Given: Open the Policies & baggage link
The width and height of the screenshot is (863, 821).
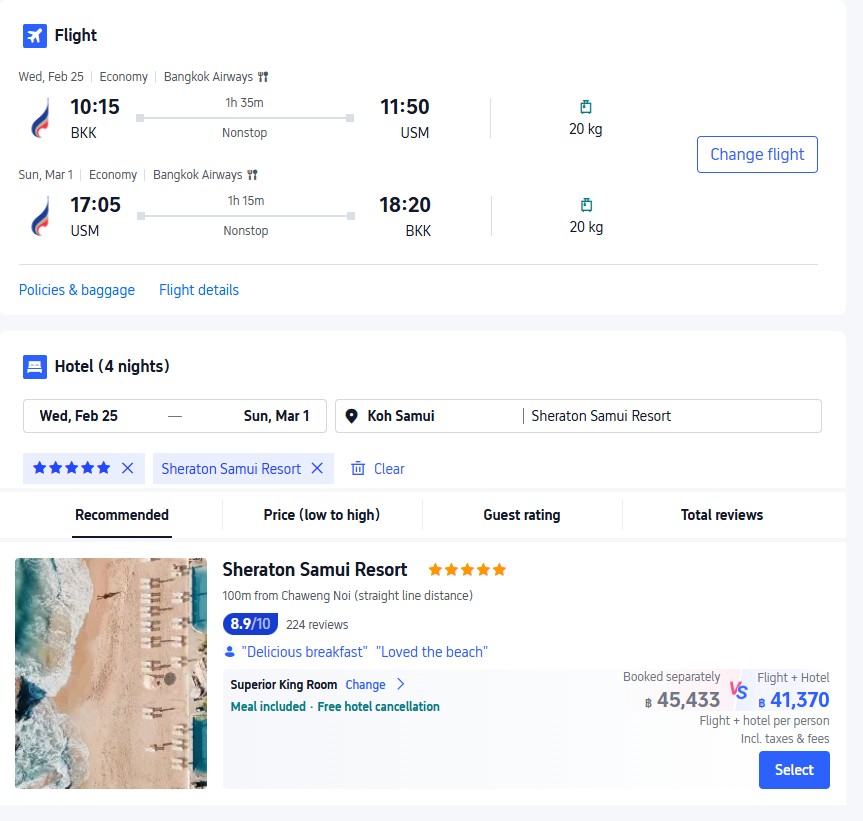Looking at the screenshot, I should pyautogui.click(x=77, y=290).
